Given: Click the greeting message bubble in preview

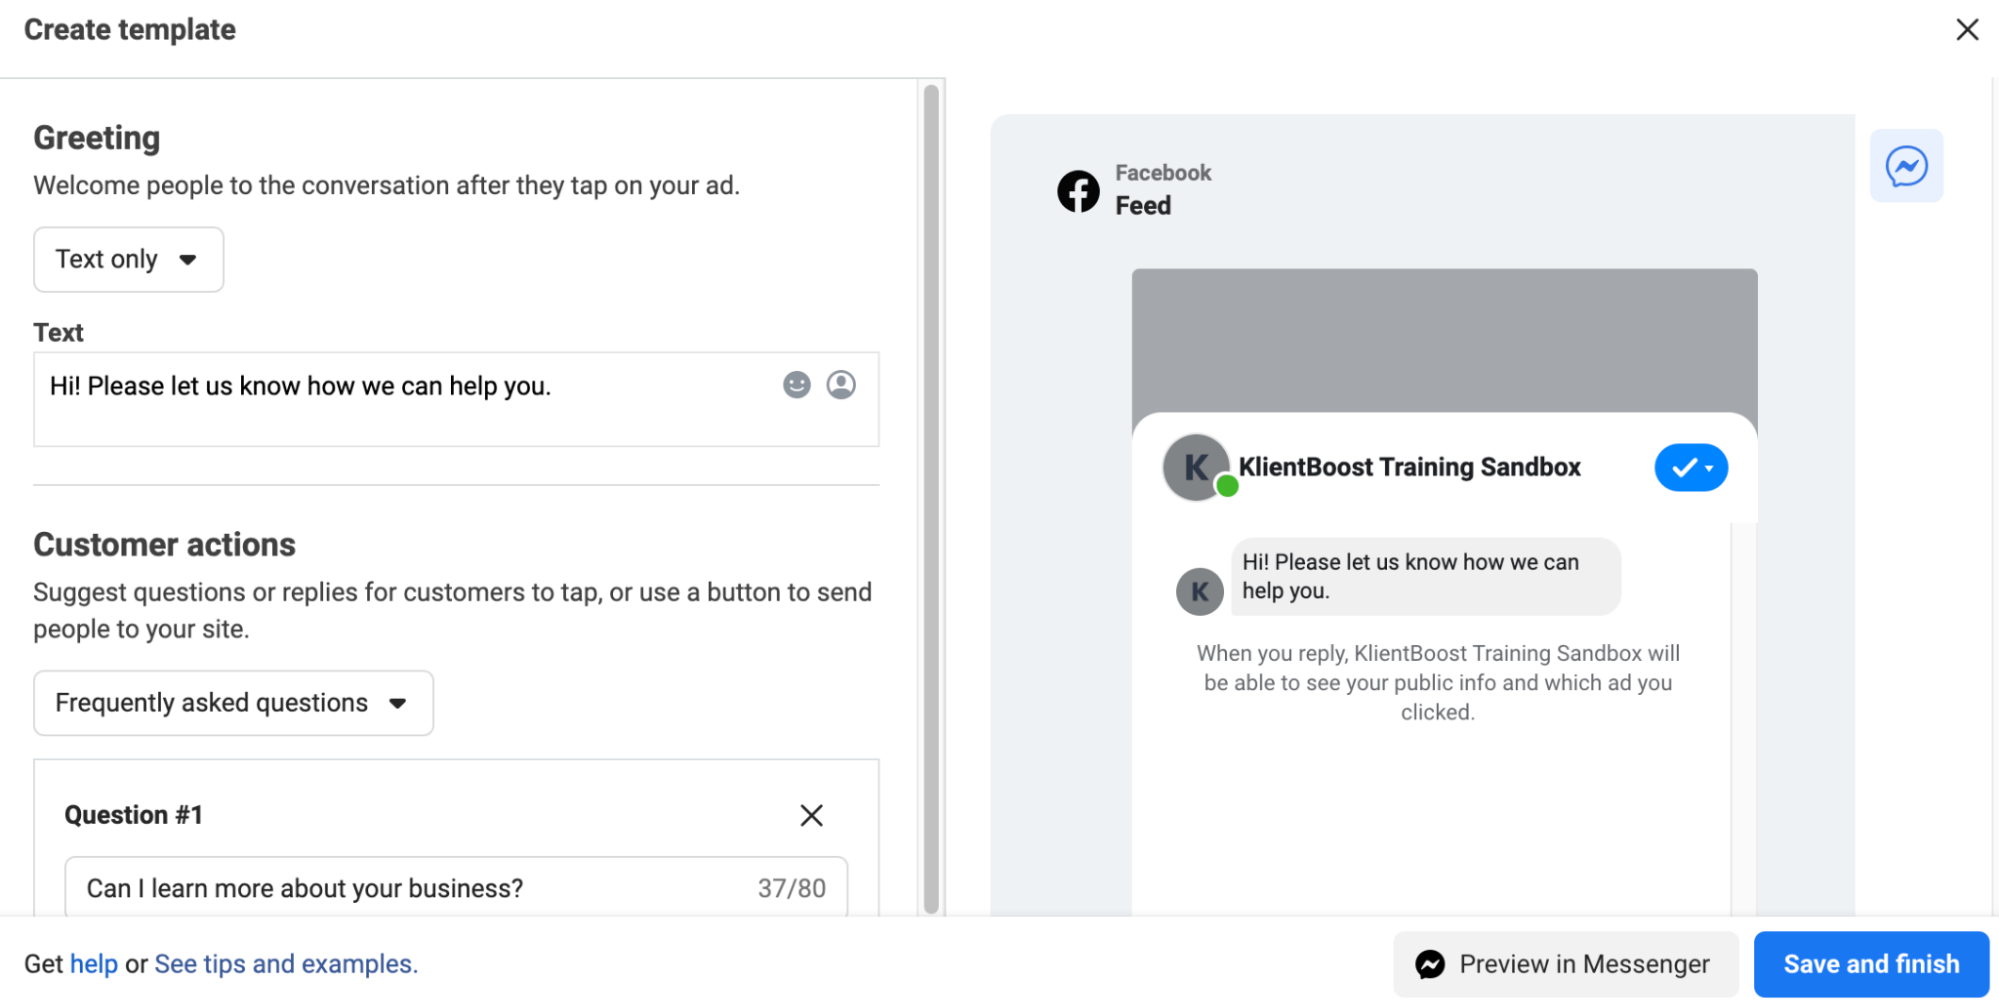Looking at the screenshot, I should tap(1424, 577).
